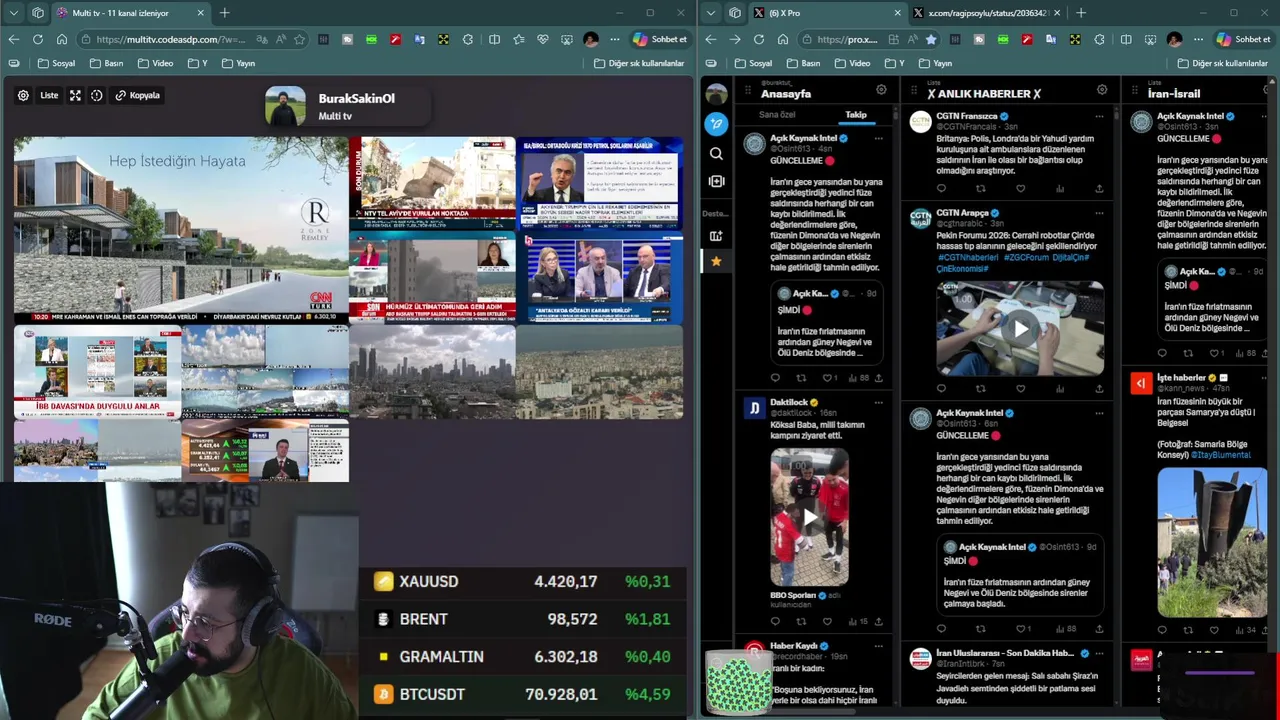Screen dimensions: 1280x720
Task: Compose a new post in X Pro sidebar
Action: click(x=716, y=124)
